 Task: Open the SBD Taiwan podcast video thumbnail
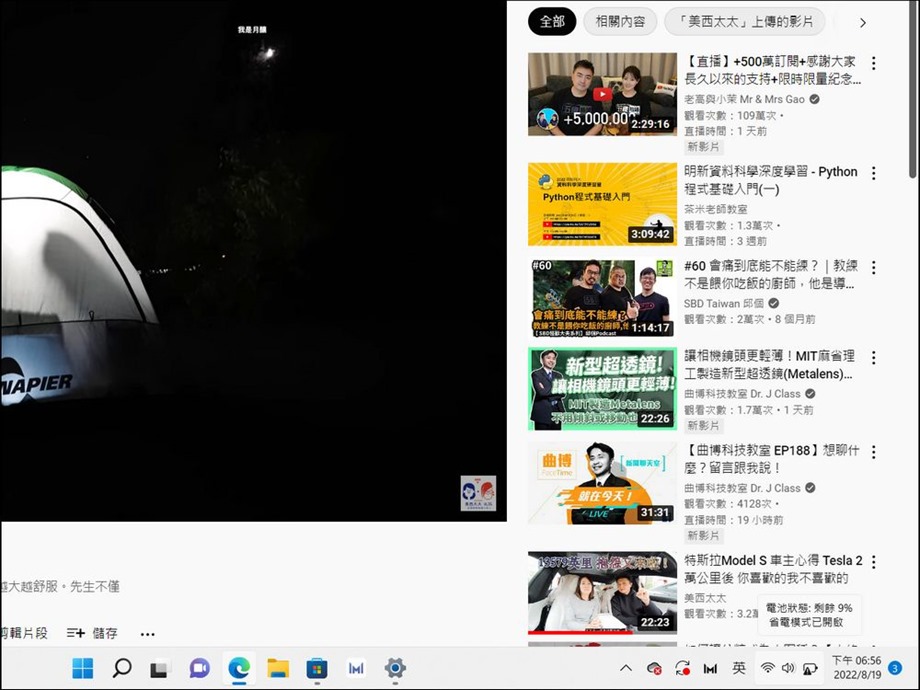[600, 297]
